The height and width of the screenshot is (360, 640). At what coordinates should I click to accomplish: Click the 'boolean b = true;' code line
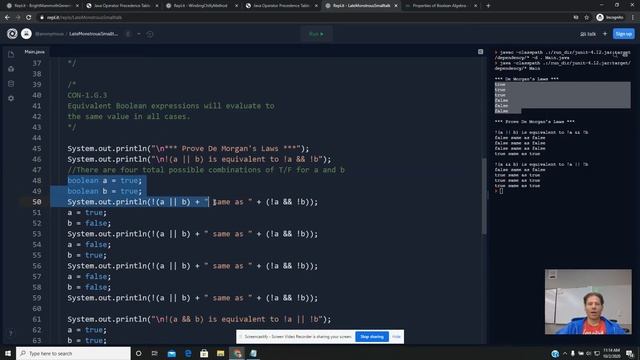tap(104, 191)
